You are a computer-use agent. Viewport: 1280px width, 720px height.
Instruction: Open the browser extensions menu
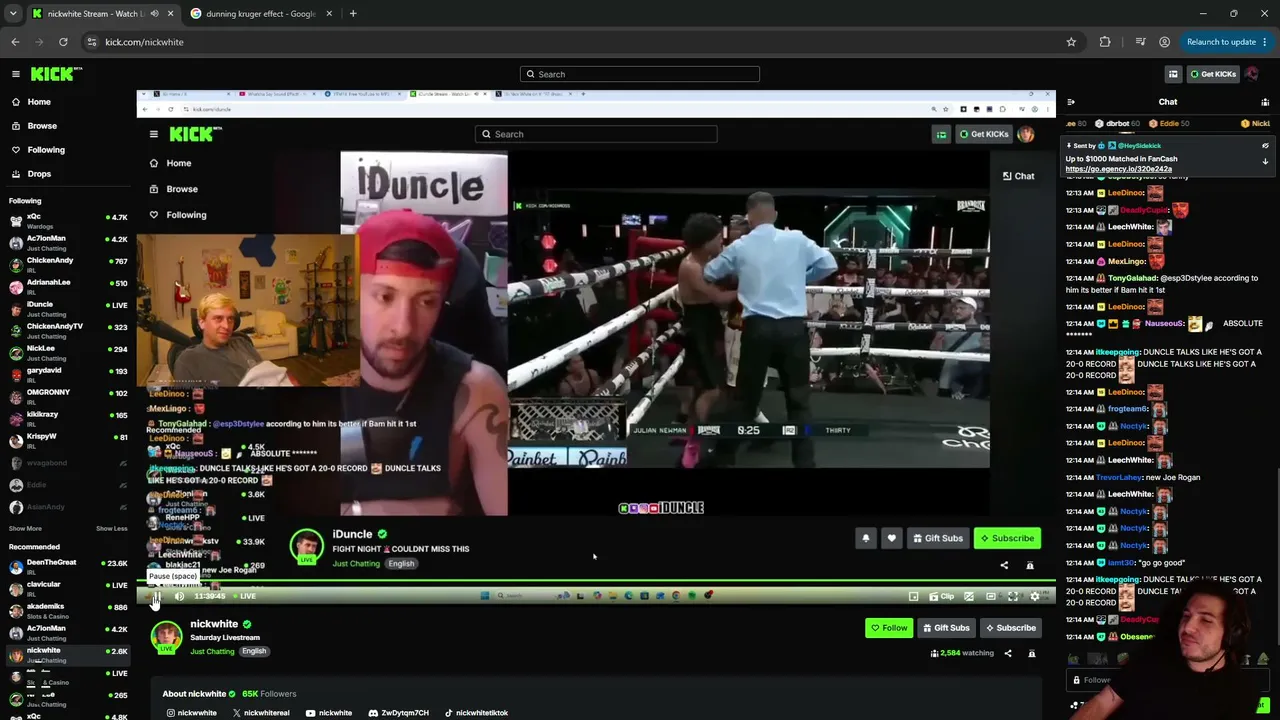[x=1105, y=42]
